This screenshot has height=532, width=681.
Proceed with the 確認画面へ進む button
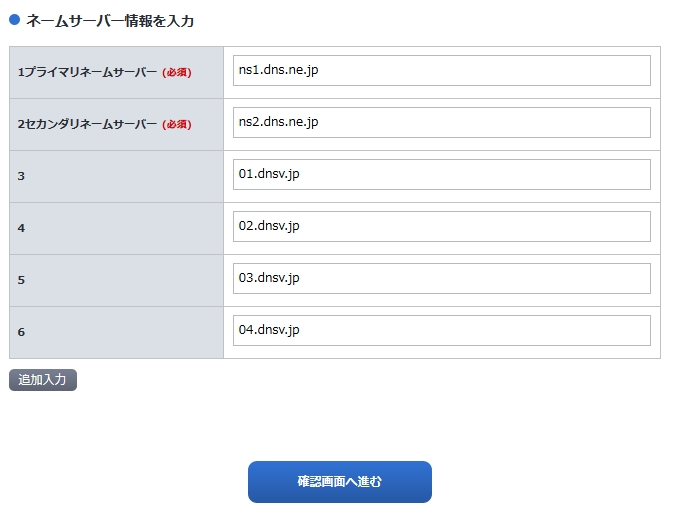click(x=339, y=482)
